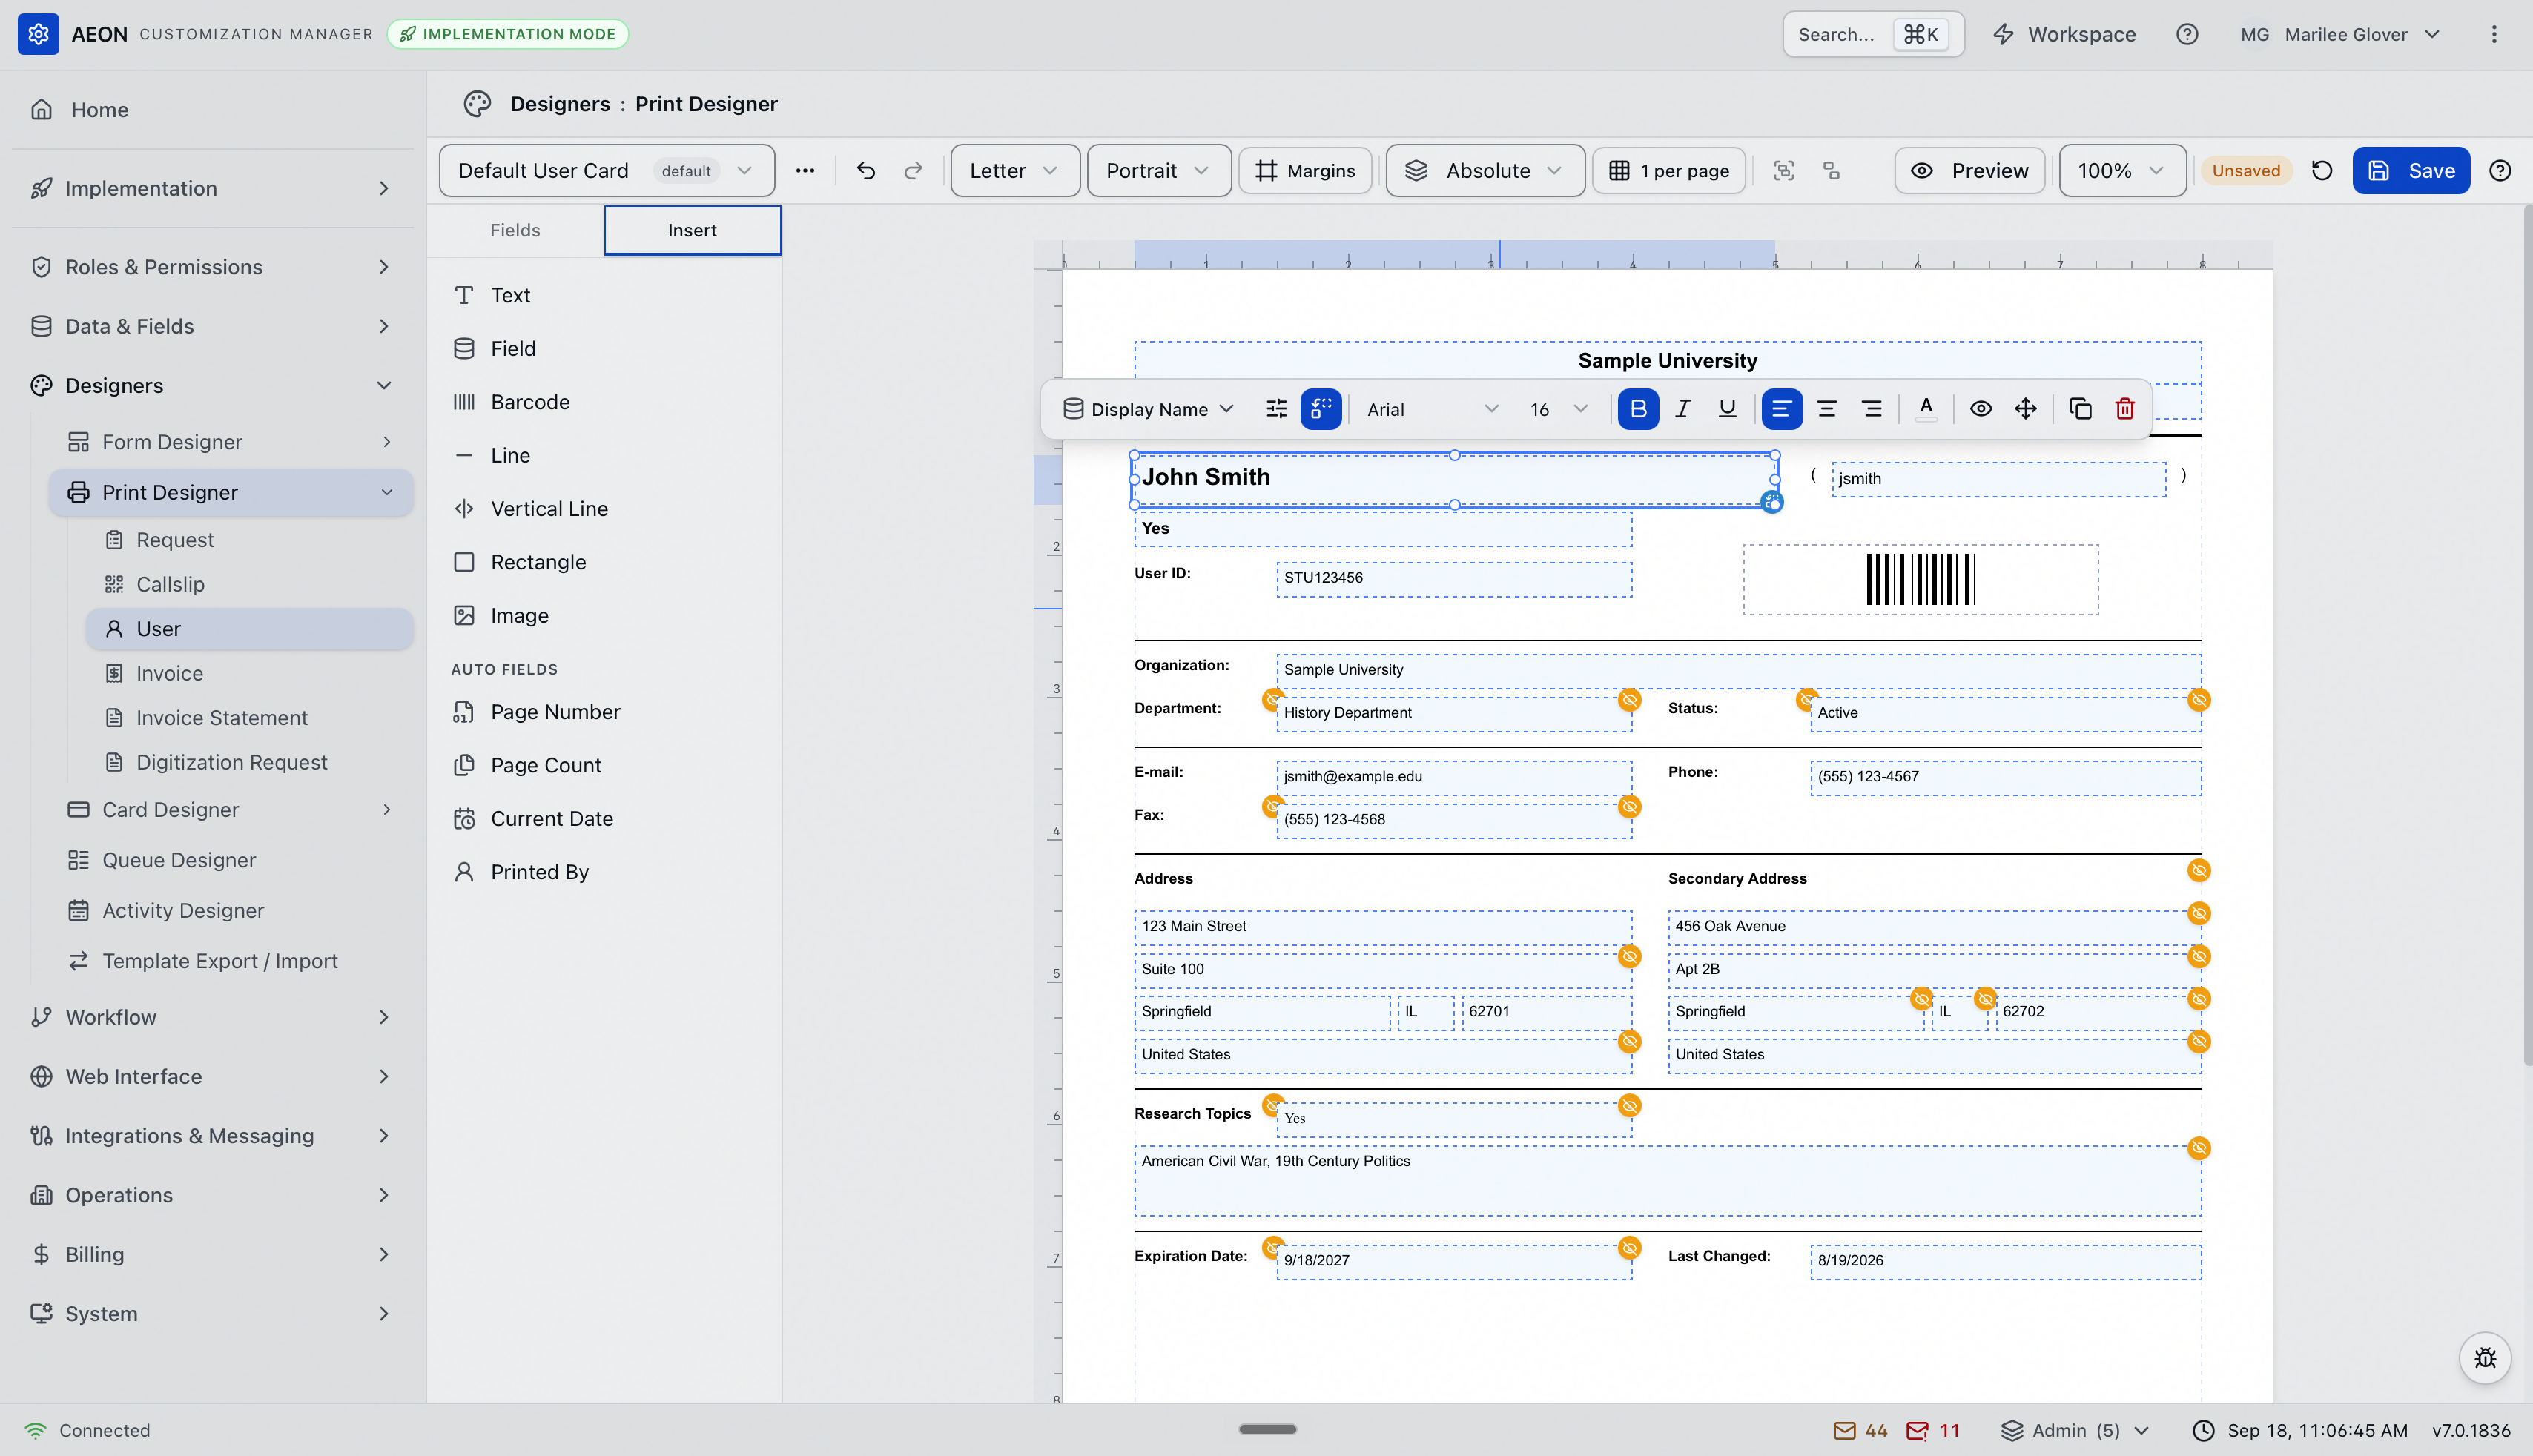The width and height of the screenshot is (2533, 1456).
Task: Toggle underline formatting
Action: 1727,409
